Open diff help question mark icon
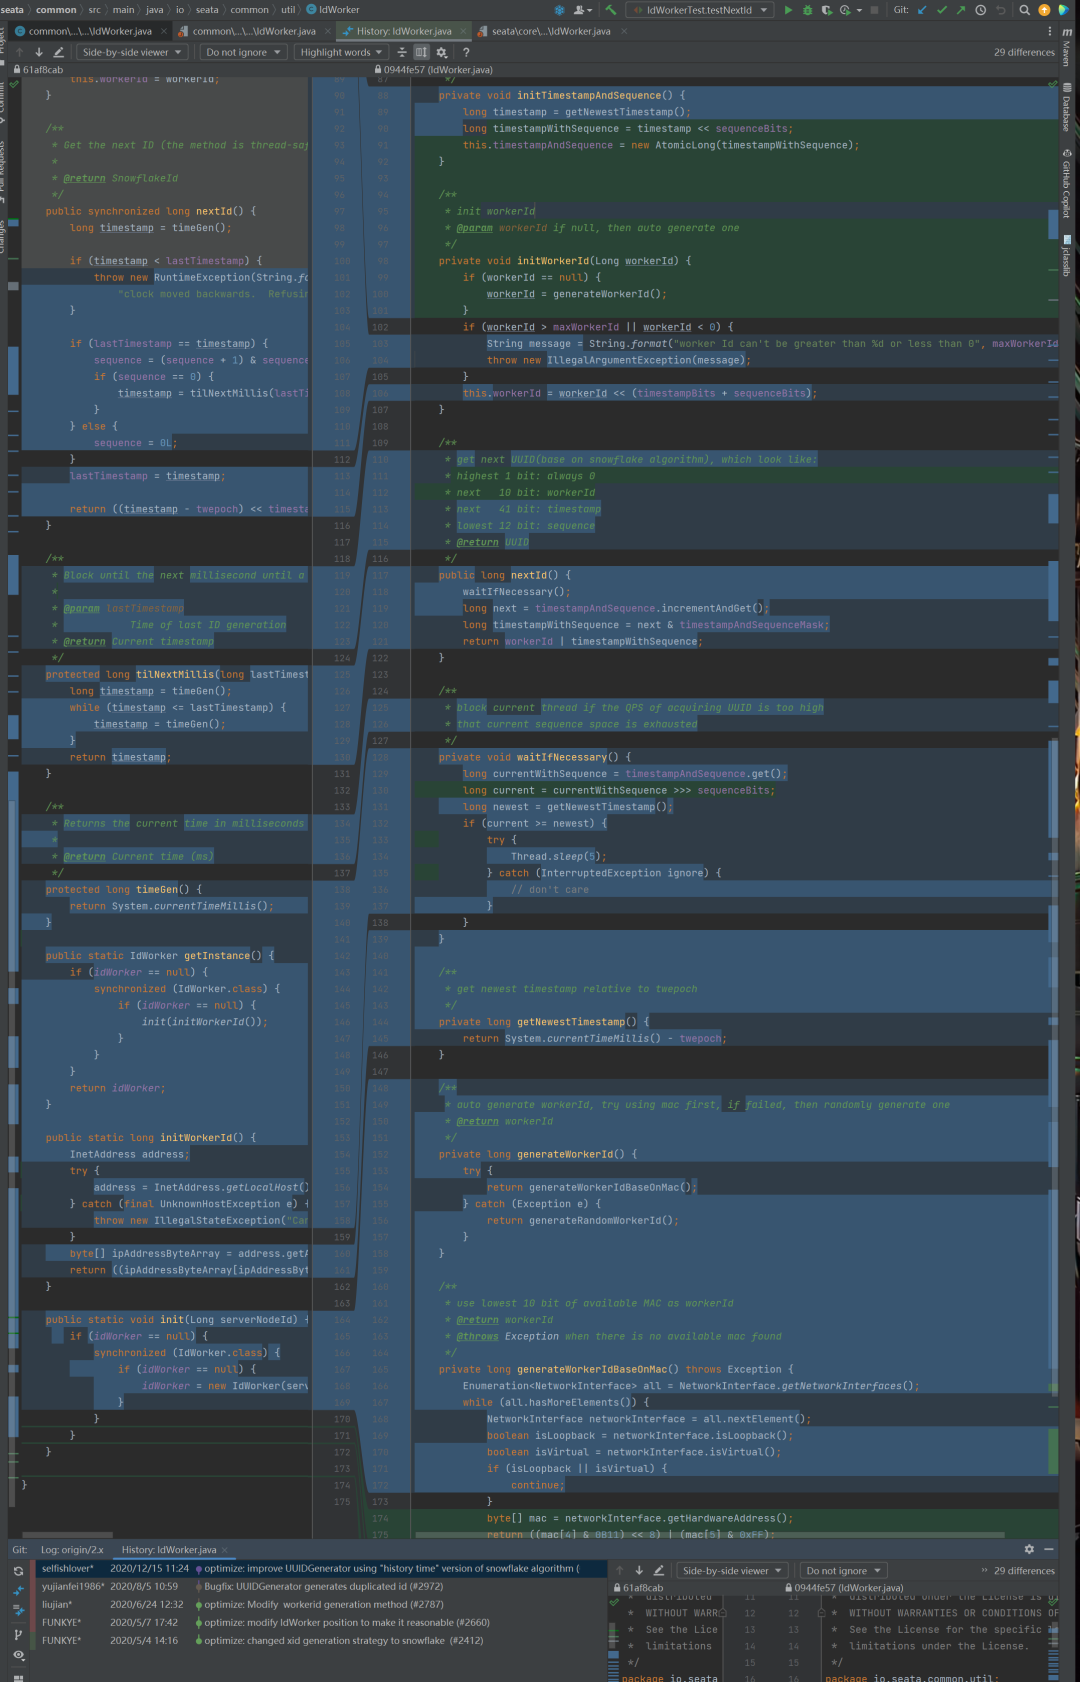Viewport: 1080px width, 1682px height. (466, 52)
